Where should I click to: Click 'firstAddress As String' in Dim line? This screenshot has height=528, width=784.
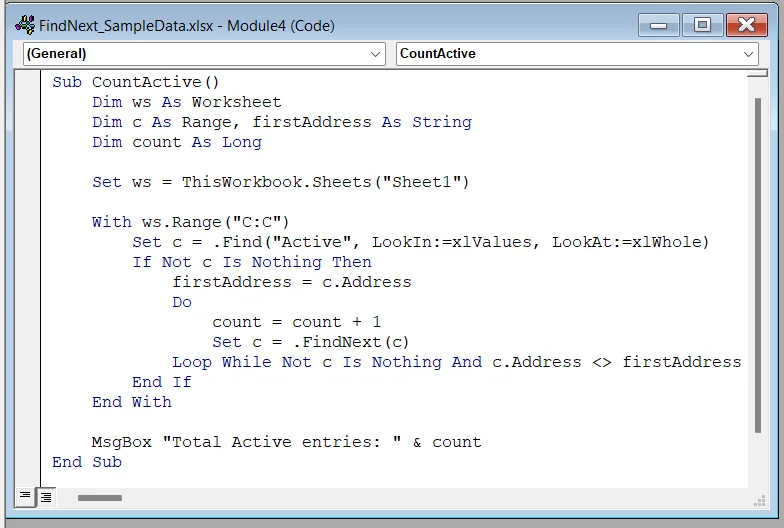[362, 122]
